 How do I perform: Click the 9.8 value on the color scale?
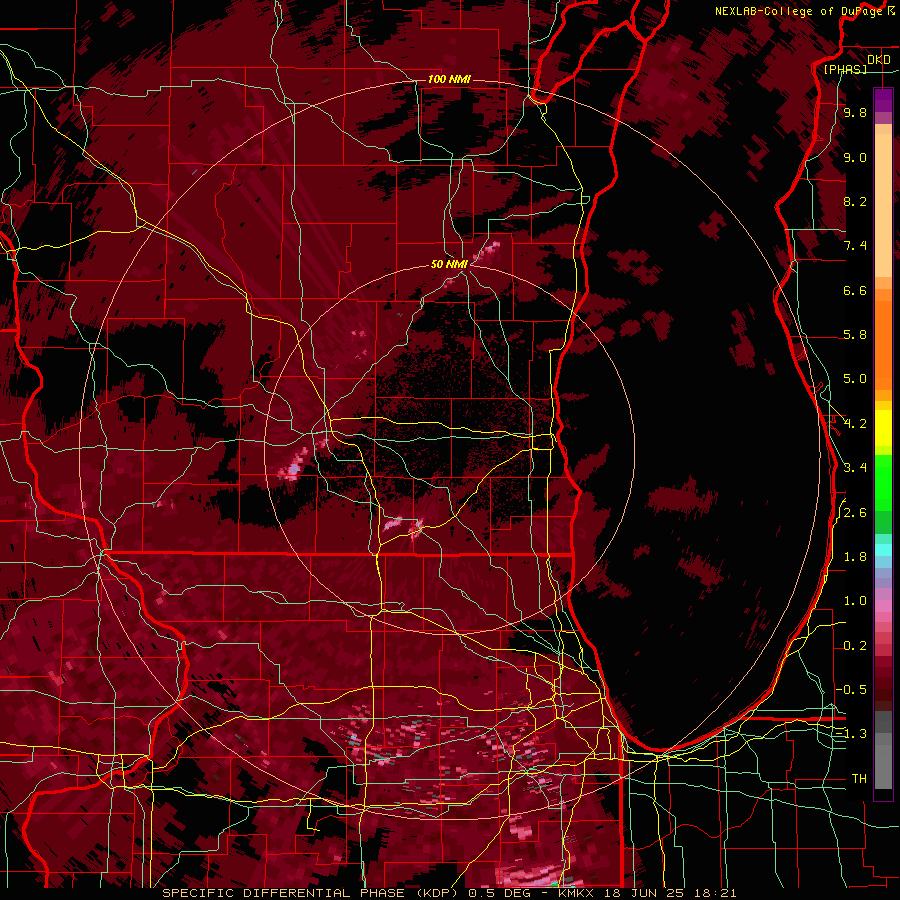coord(855,112)
